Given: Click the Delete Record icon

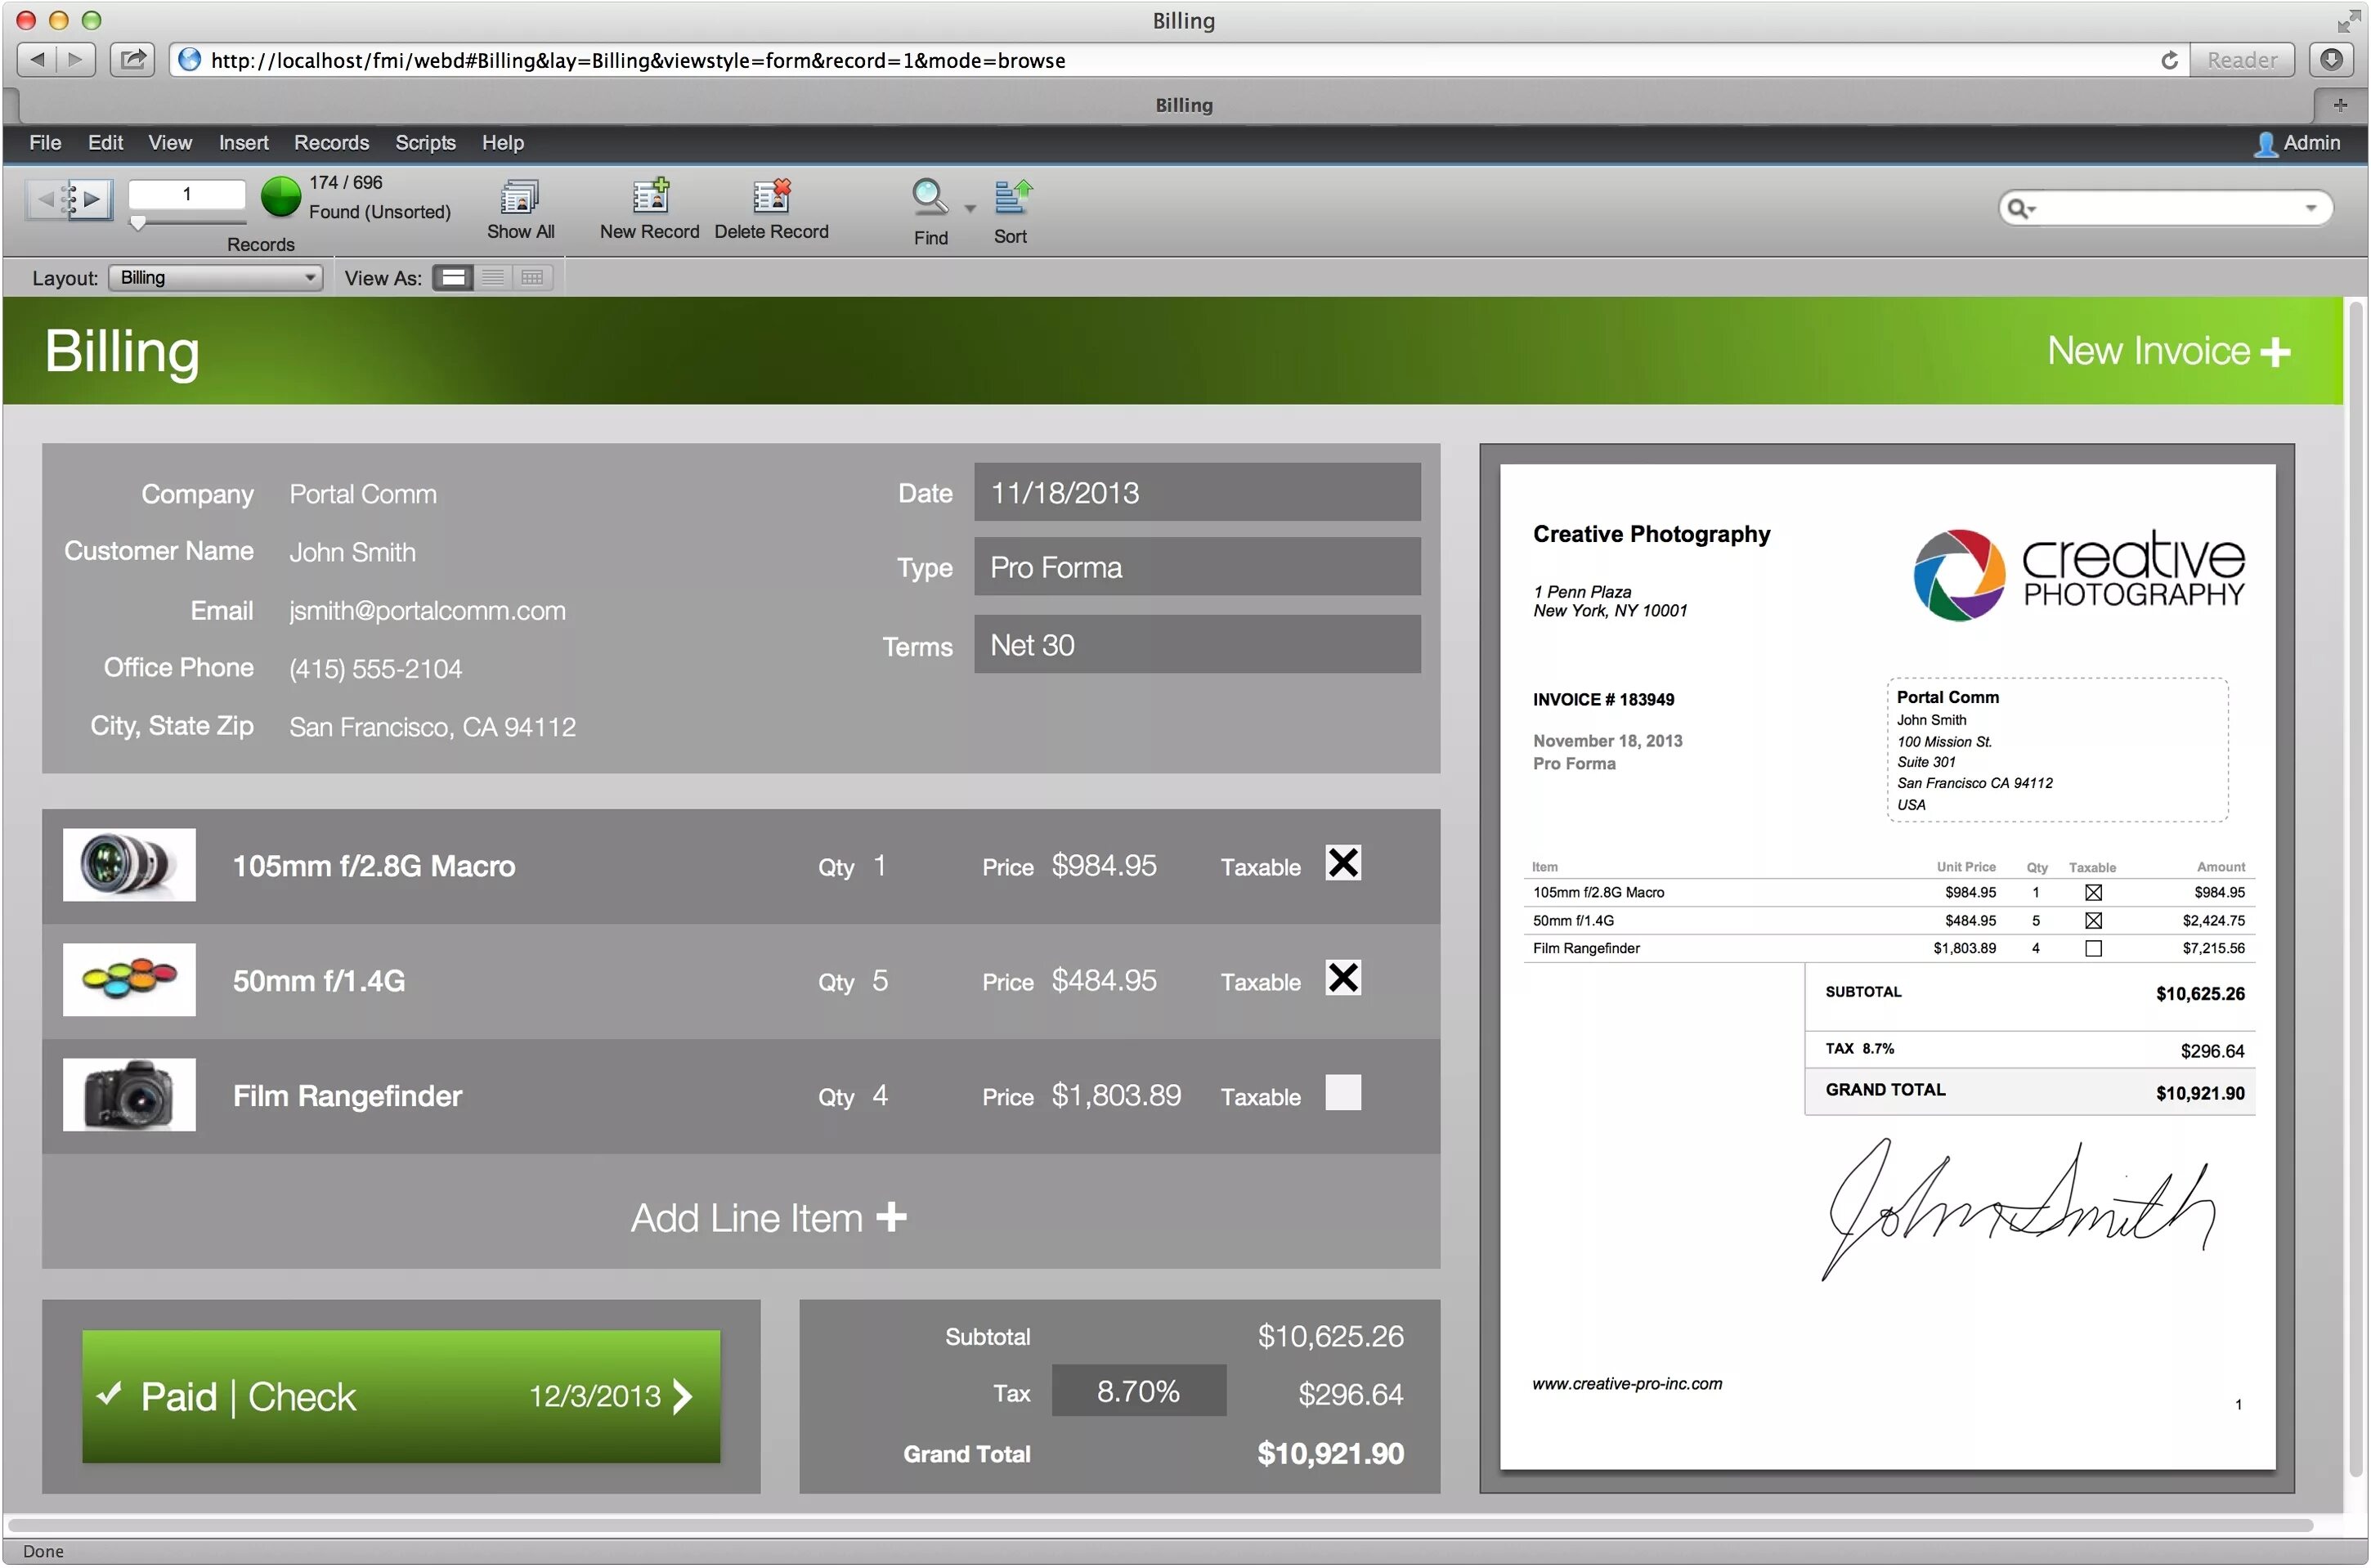Looking at the screenshot, I should pyautogui.click(x=772, y=195).
